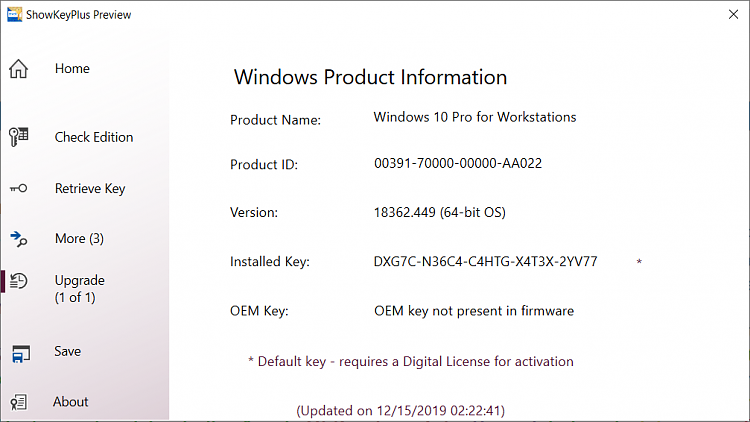The image size is (750, 422).
Task: Go to the Home menu item
Action: [72, 68]
